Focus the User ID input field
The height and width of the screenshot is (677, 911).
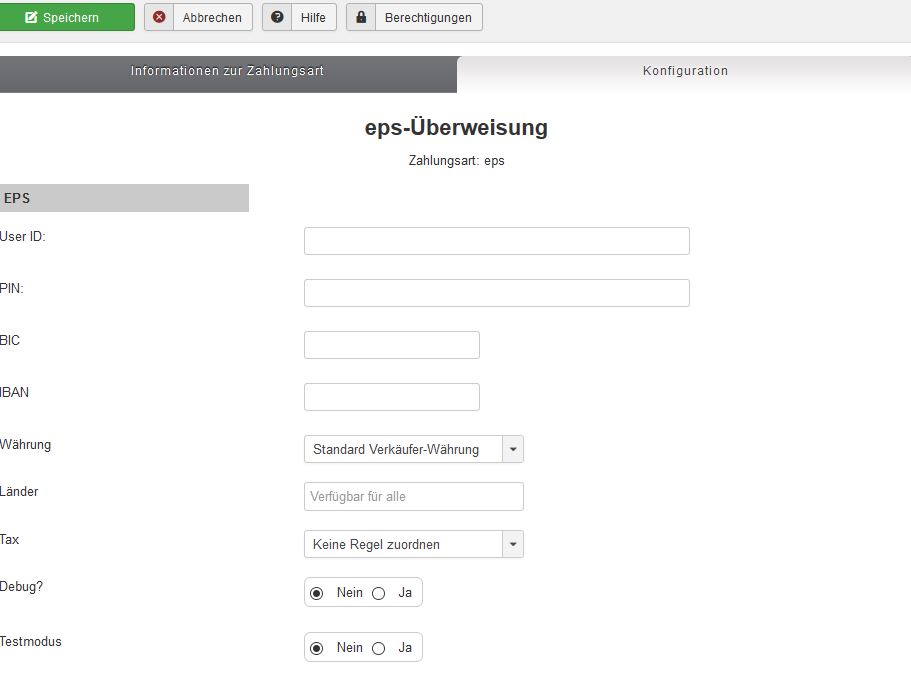[497, 241]
